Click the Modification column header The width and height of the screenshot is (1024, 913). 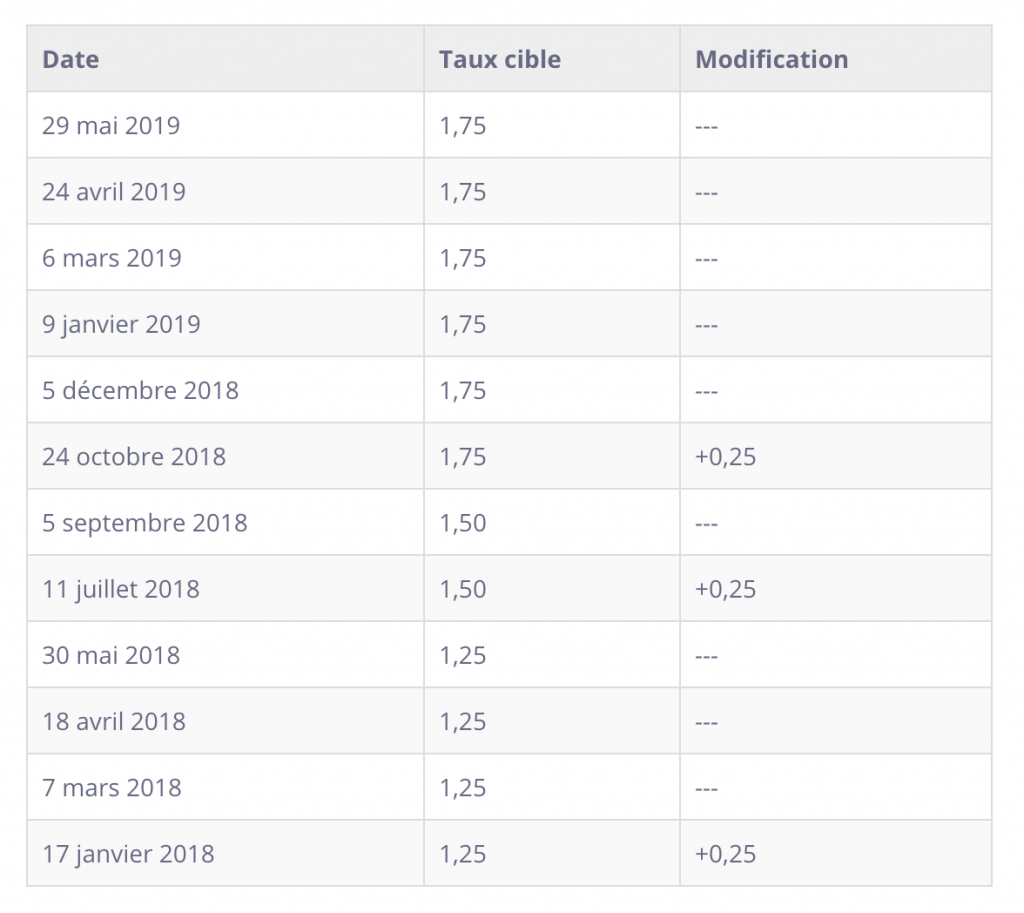[771, 60]
